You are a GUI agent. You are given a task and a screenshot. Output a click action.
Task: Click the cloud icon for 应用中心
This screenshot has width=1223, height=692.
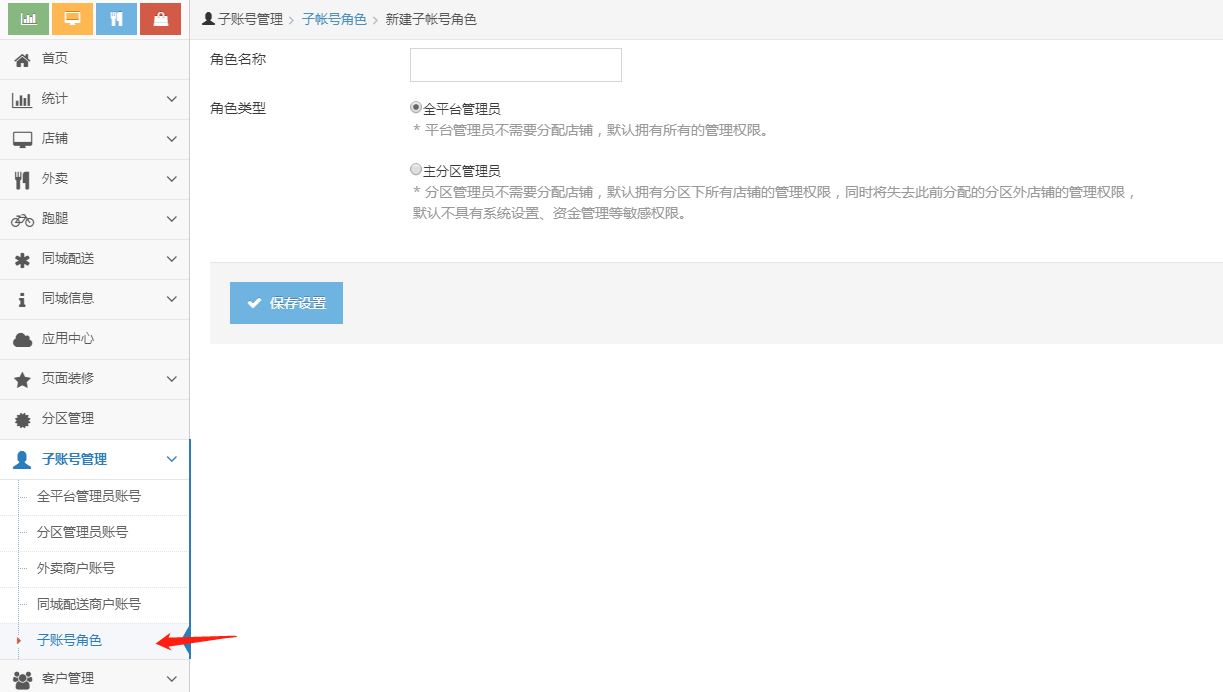[22, 340]
